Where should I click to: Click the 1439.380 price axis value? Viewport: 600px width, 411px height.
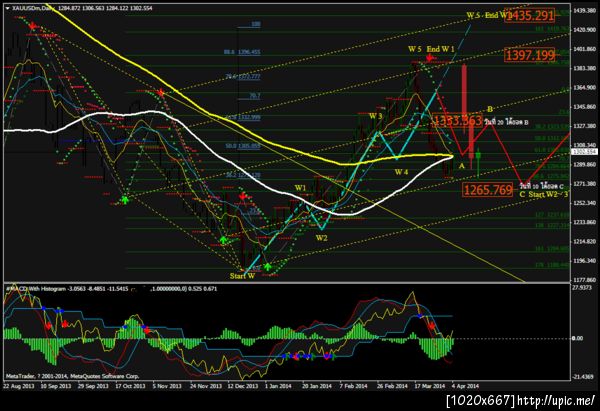pos(584,10)
